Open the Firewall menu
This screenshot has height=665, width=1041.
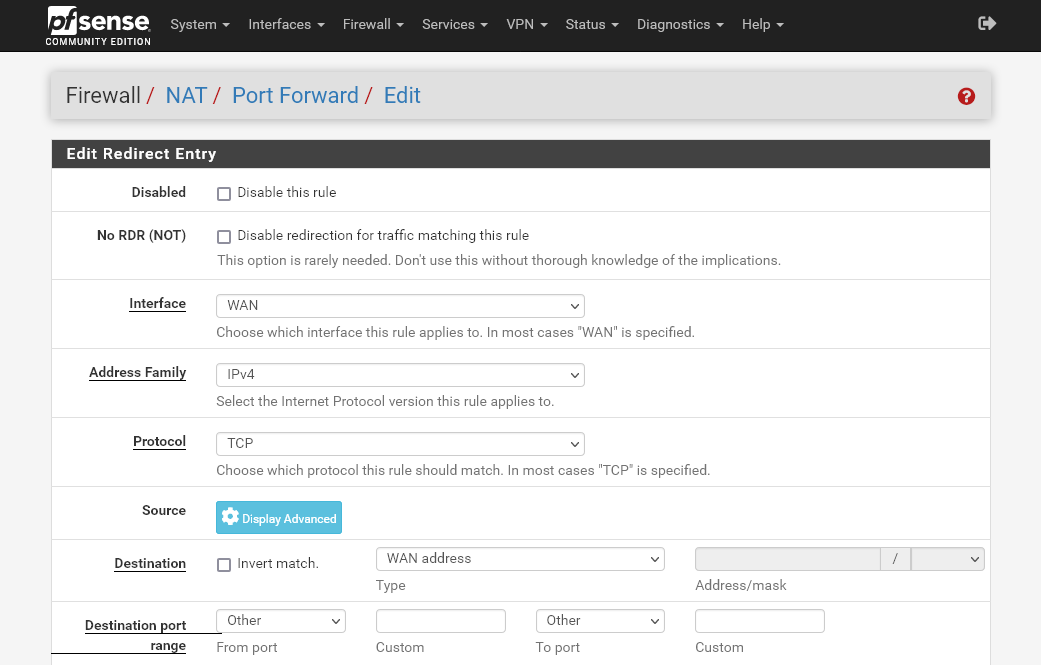point(373,24)
